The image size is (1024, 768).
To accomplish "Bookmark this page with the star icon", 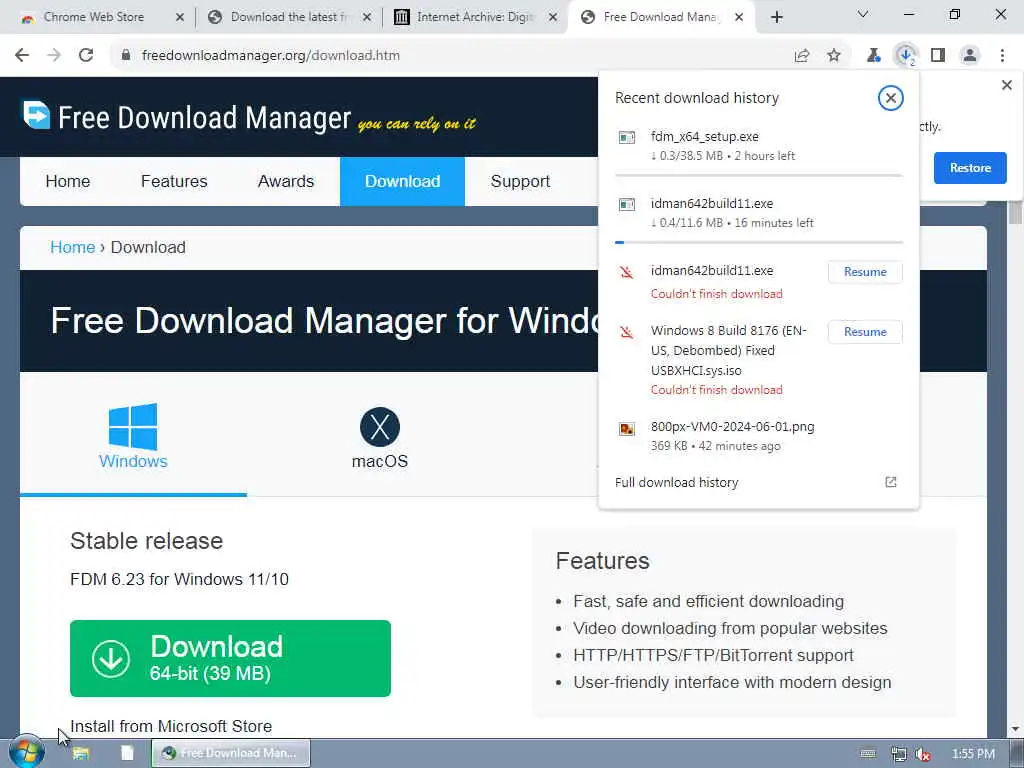I will pyautogui.click(x=834, y=56).
